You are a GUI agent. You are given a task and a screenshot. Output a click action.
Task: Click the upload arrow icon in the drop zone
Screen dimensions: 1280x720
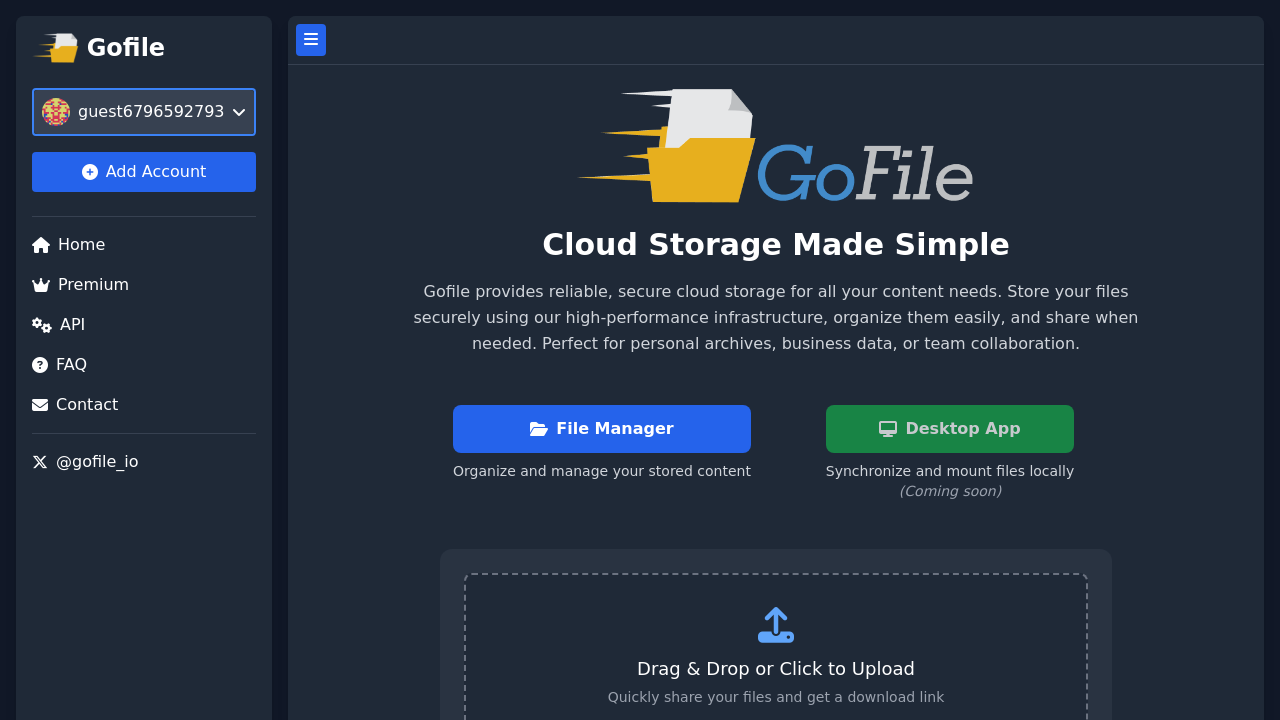tap(776, 625)
